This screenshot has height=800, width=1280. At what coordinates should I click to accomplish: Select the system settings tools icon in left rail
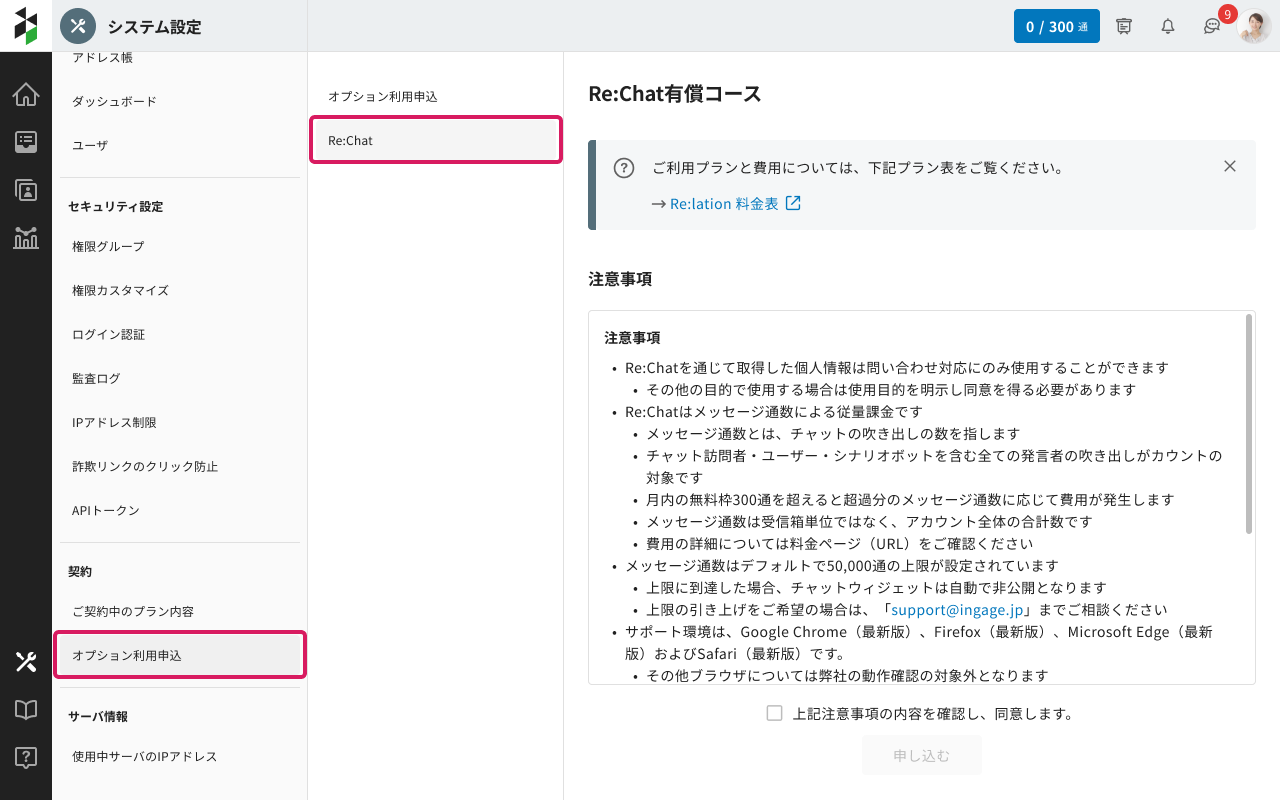(x=26, y=661)
